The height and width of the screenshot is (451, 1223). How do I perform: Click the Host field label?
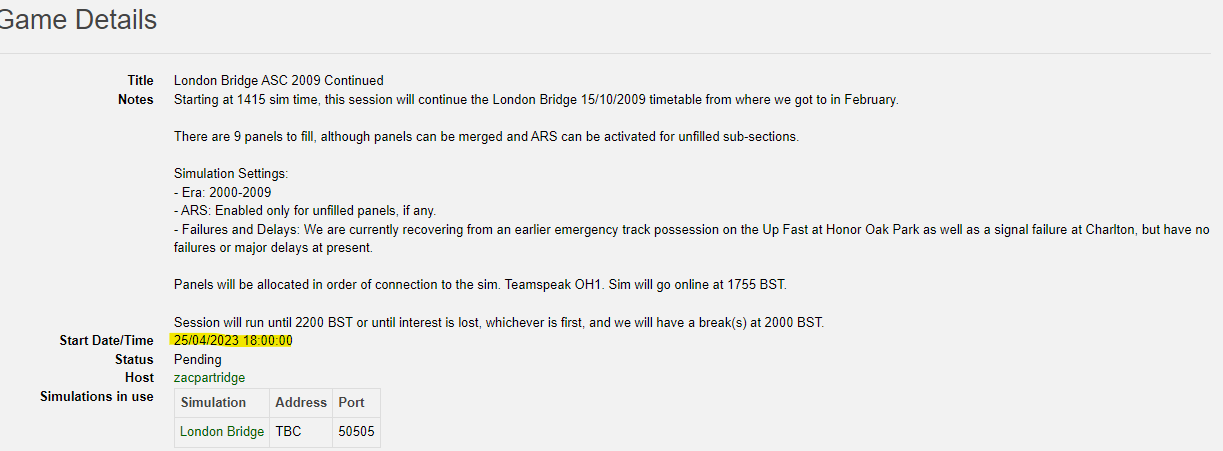tap(140, 377)
